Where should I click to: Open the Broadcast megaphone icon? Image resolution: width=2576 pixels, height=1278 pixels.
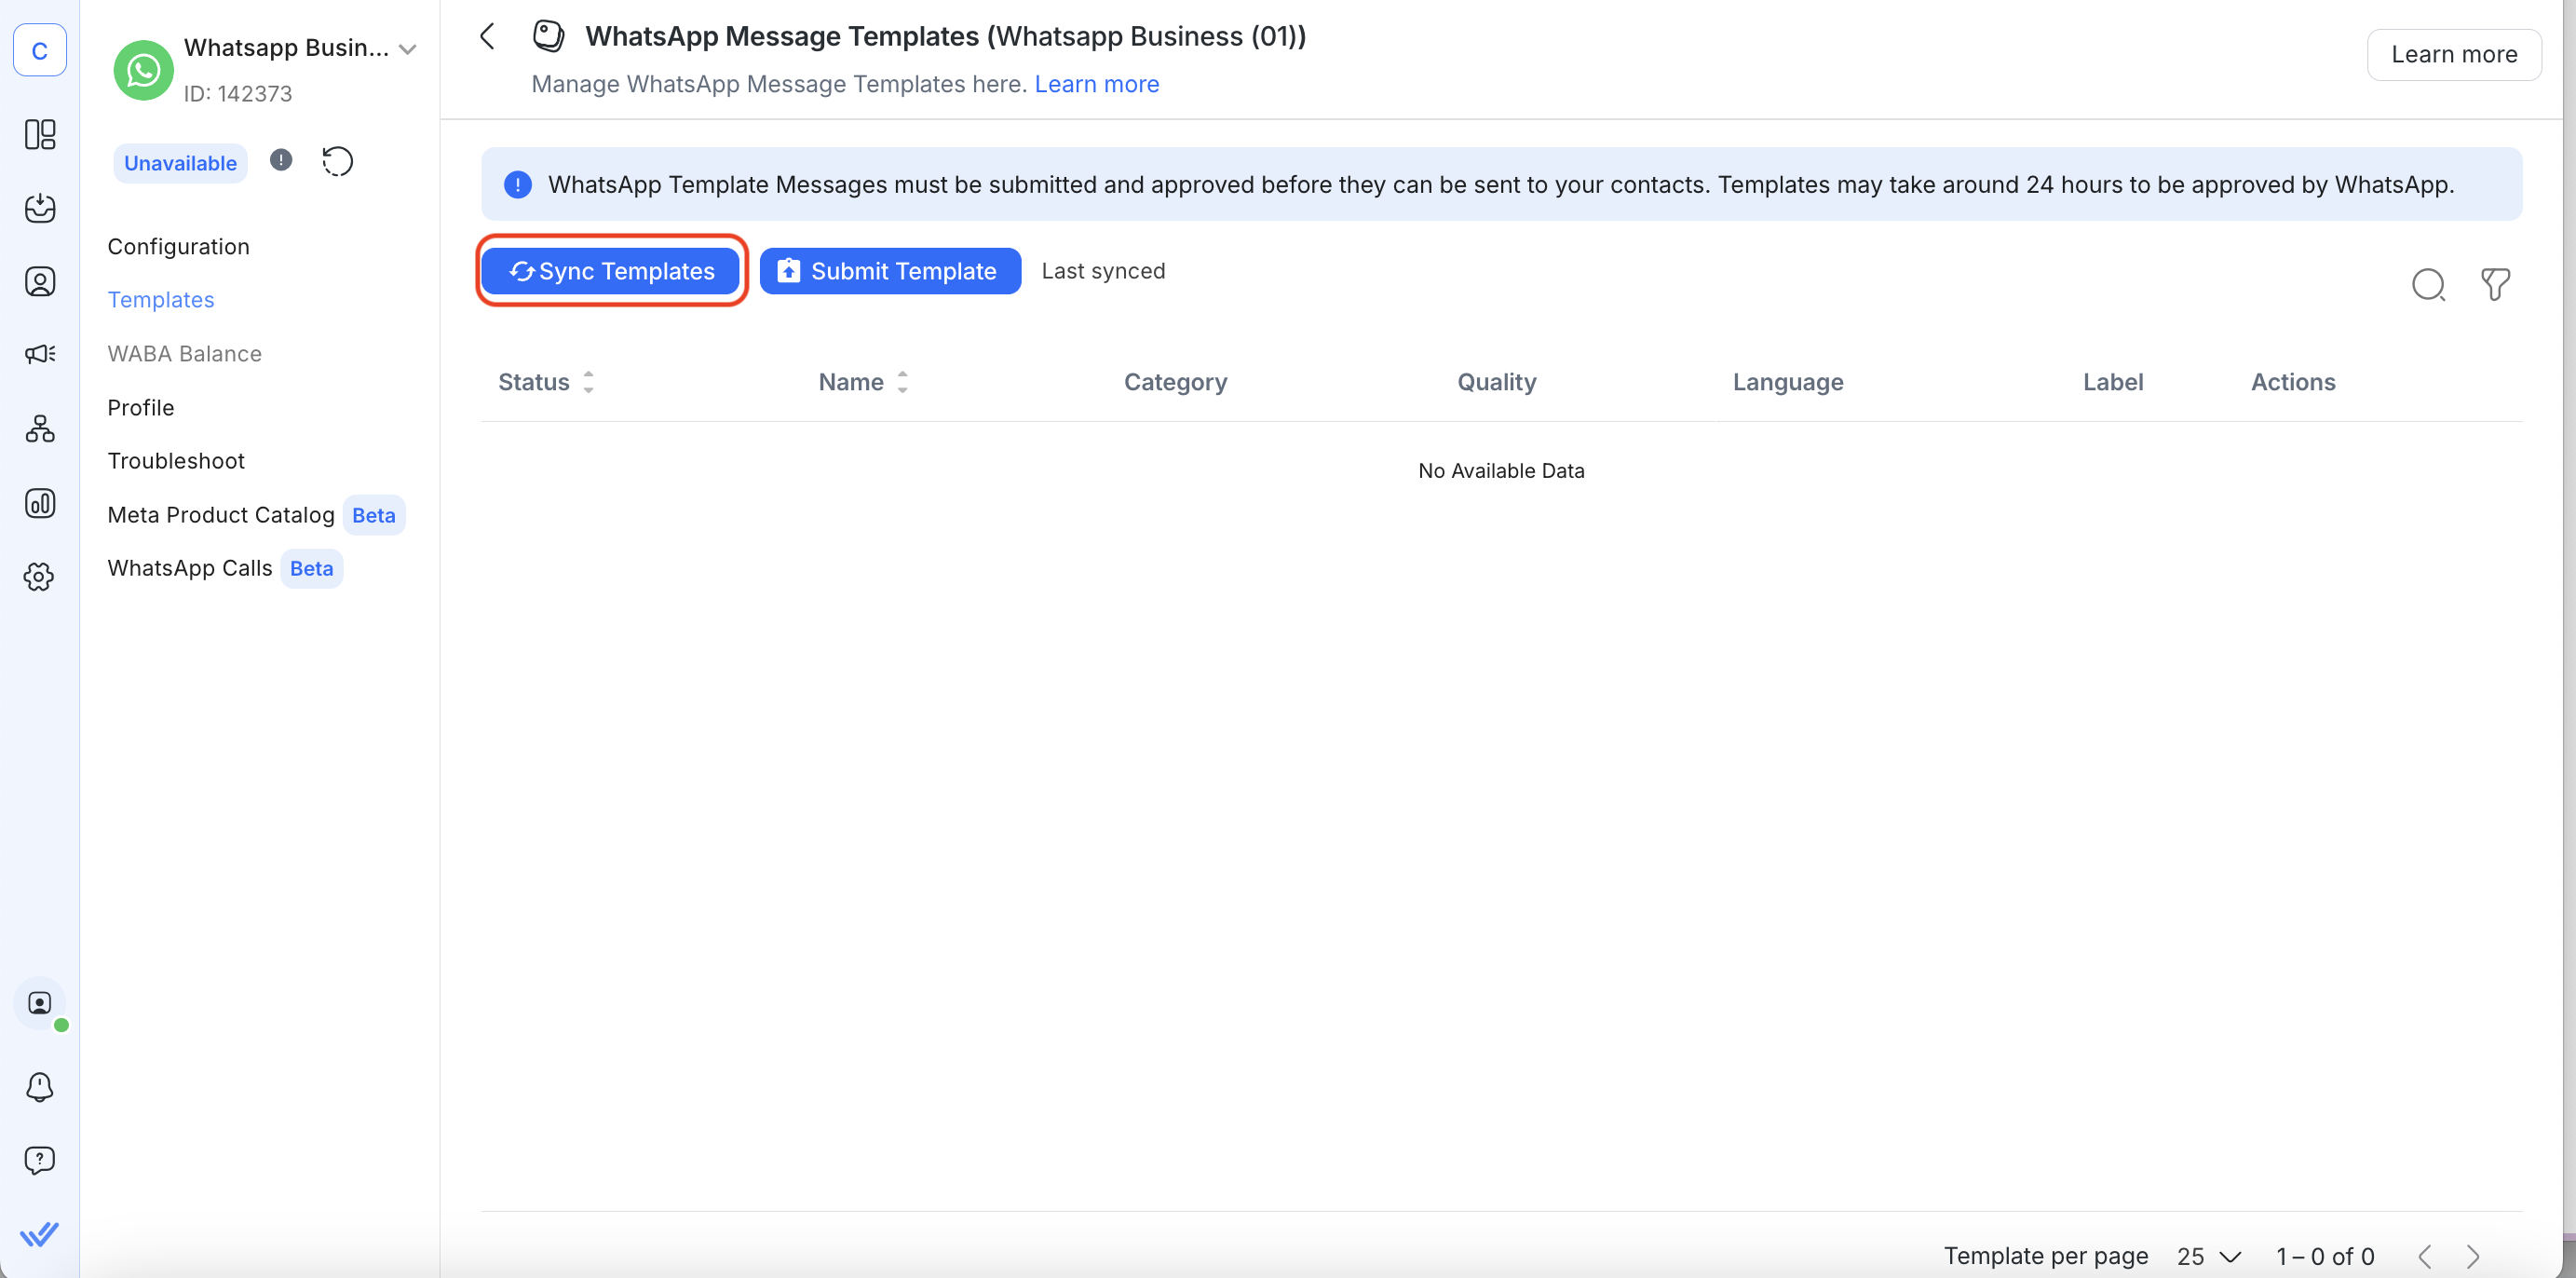(40, 354)
